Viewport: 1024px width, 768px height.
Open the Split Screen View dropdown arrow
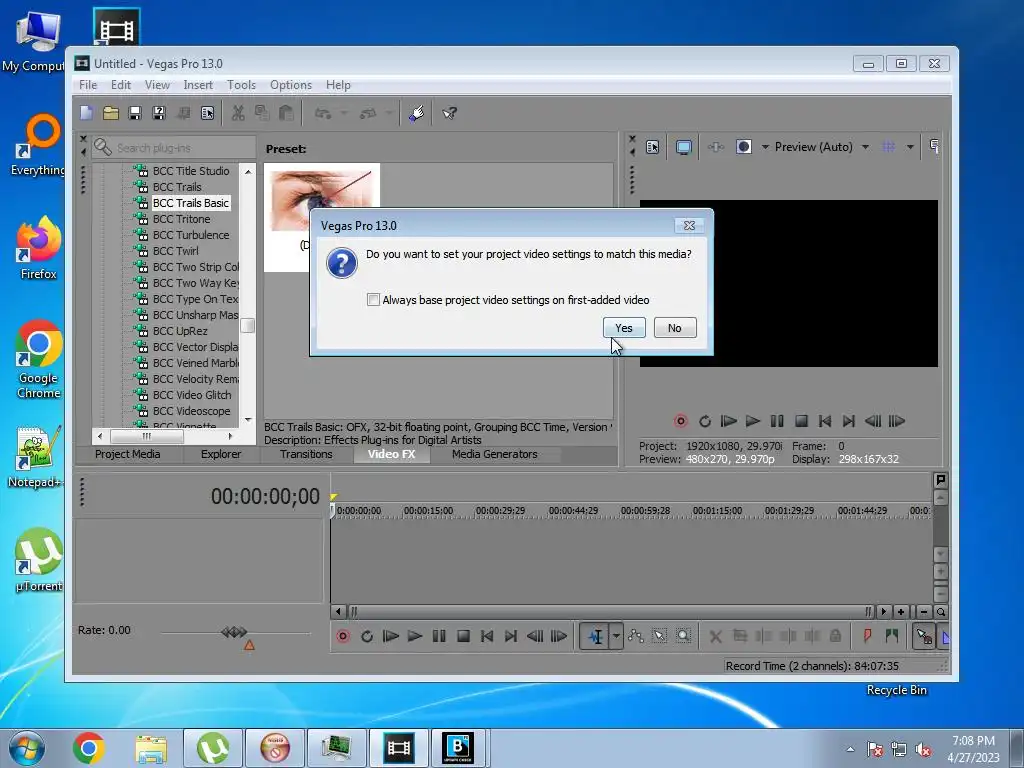765,147
